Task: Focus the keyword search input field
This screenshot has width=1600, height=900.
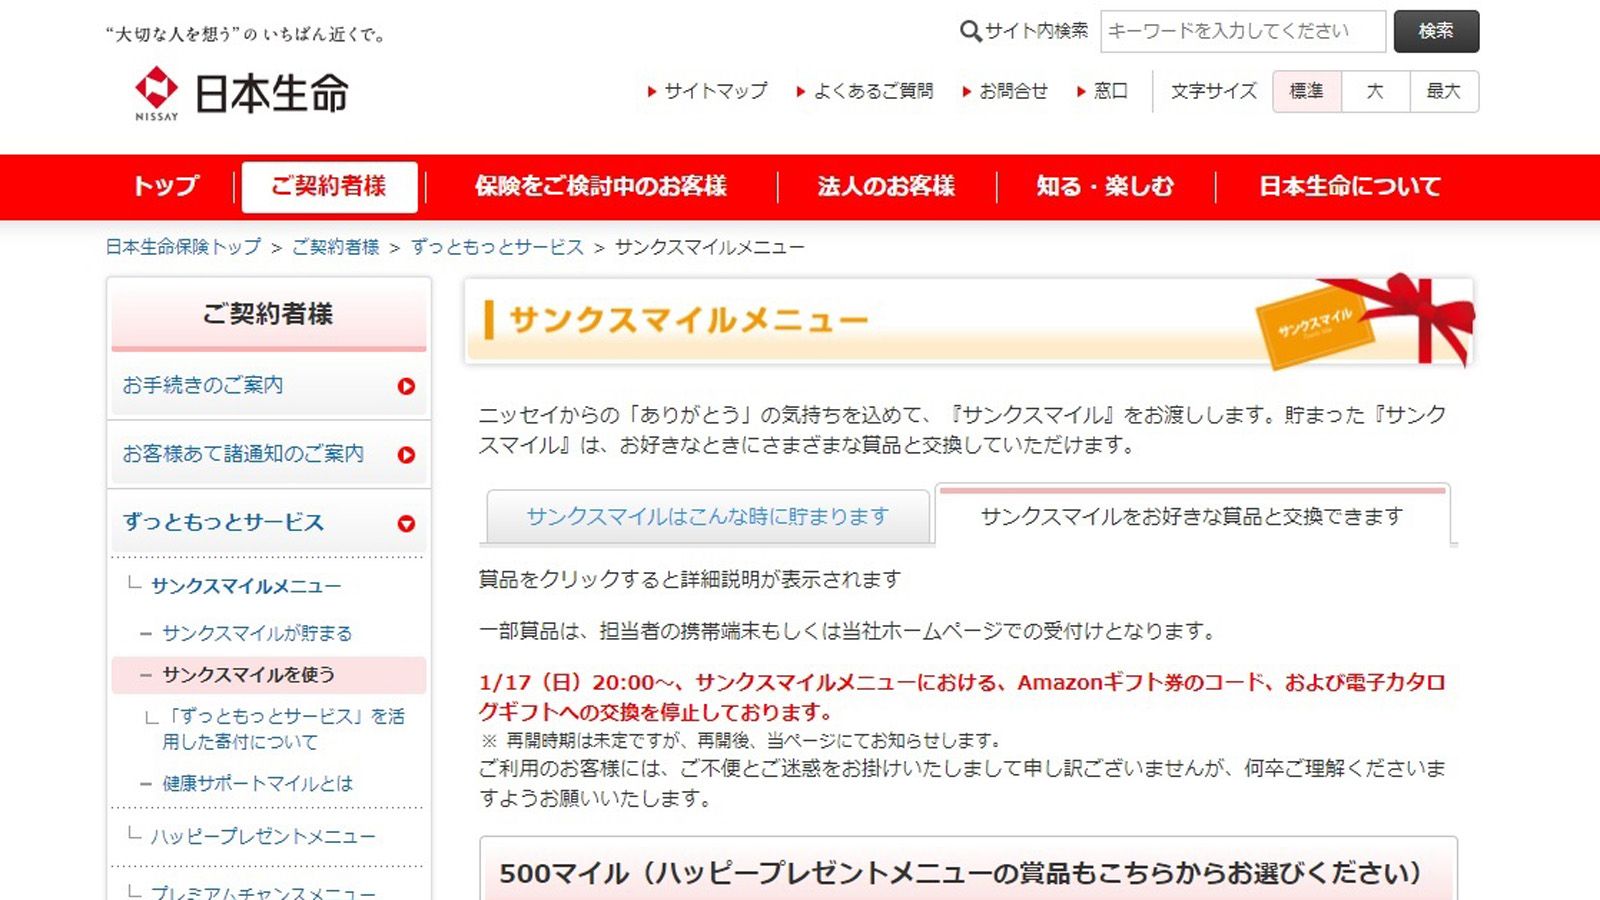Action: coord(1243,31)
